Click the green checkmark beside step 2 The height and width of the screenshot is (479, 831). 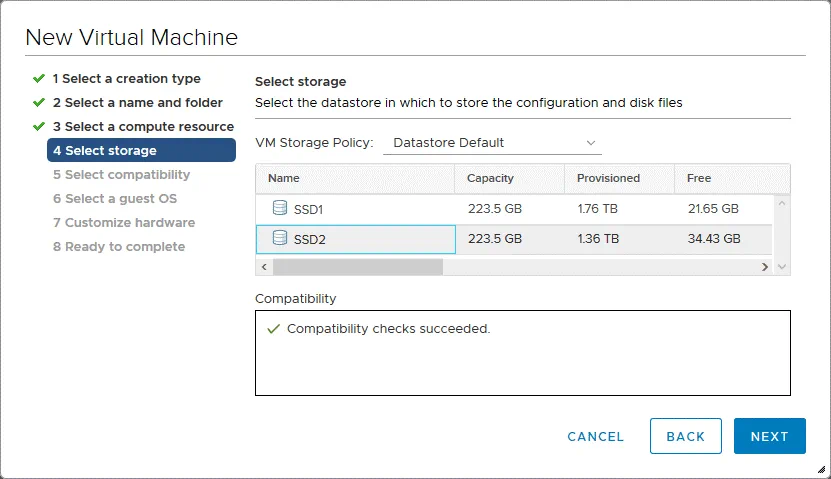point(39,102)
